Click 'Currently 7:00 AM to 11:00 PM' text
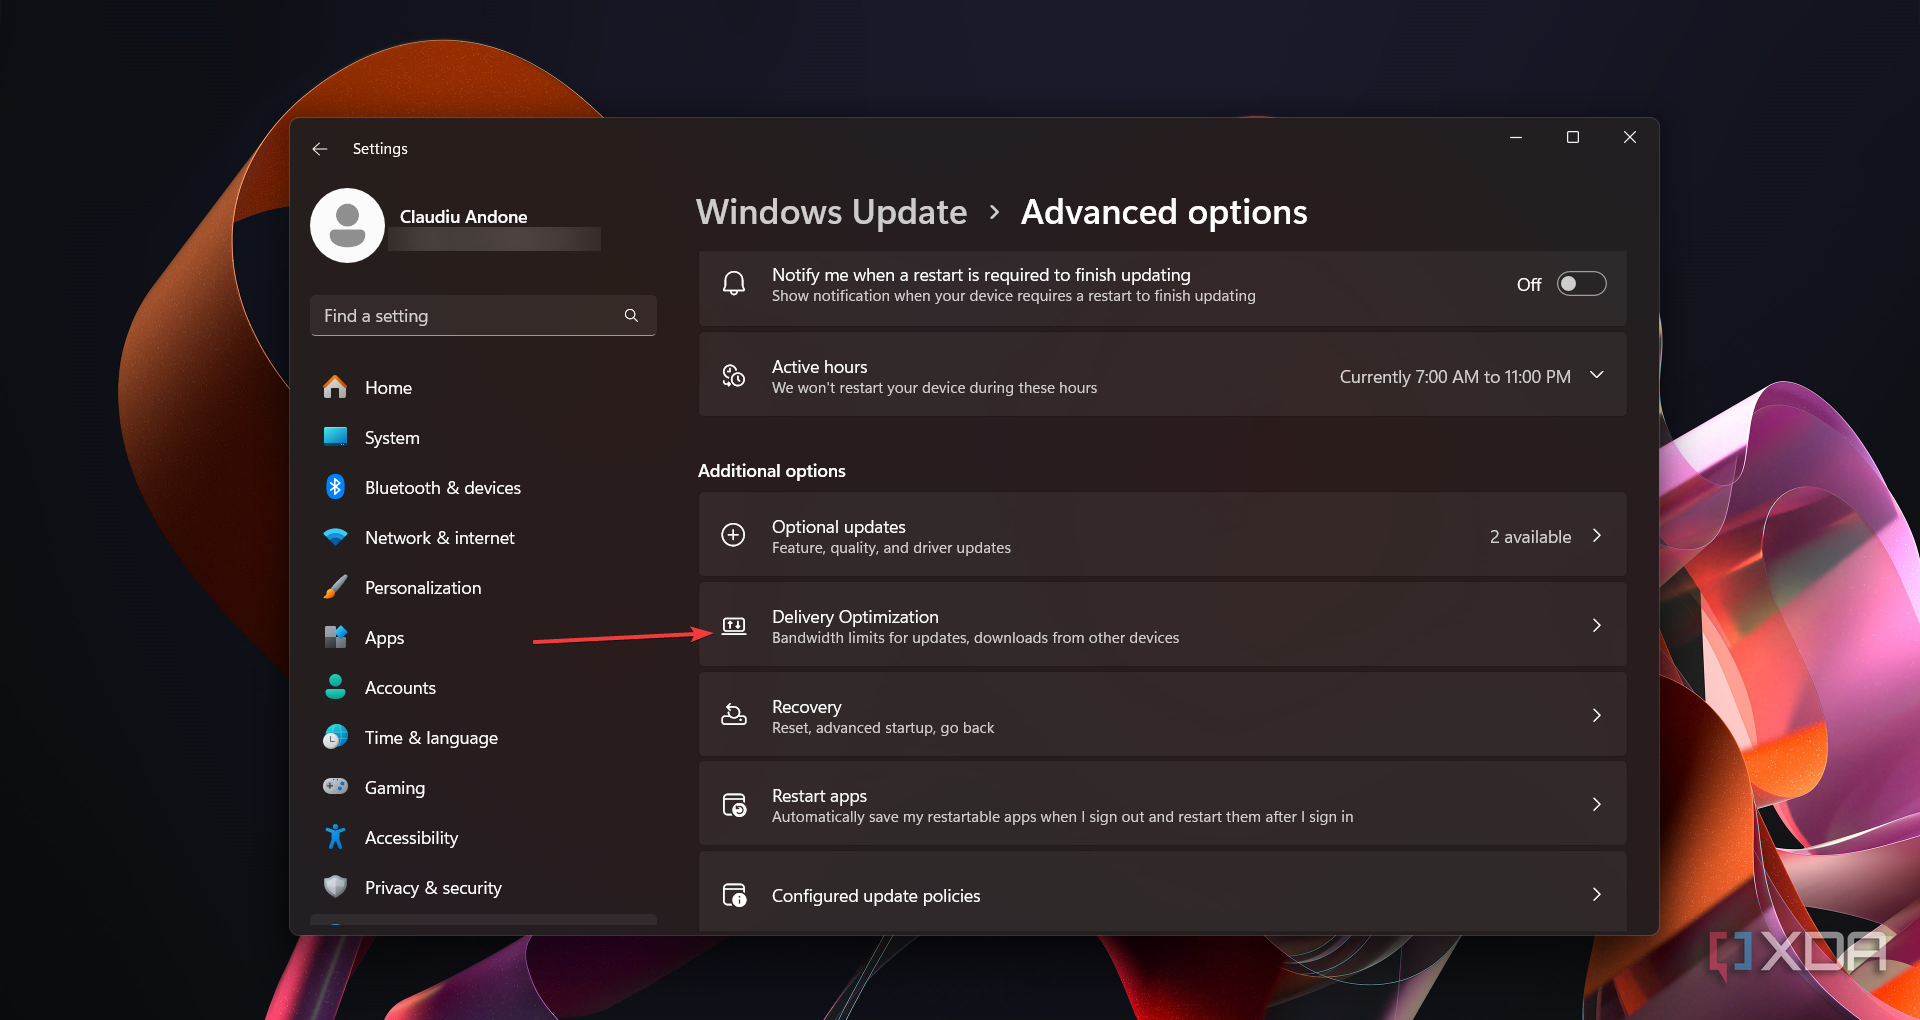The image size is (1920, 1020). (x=1455, y=377)
